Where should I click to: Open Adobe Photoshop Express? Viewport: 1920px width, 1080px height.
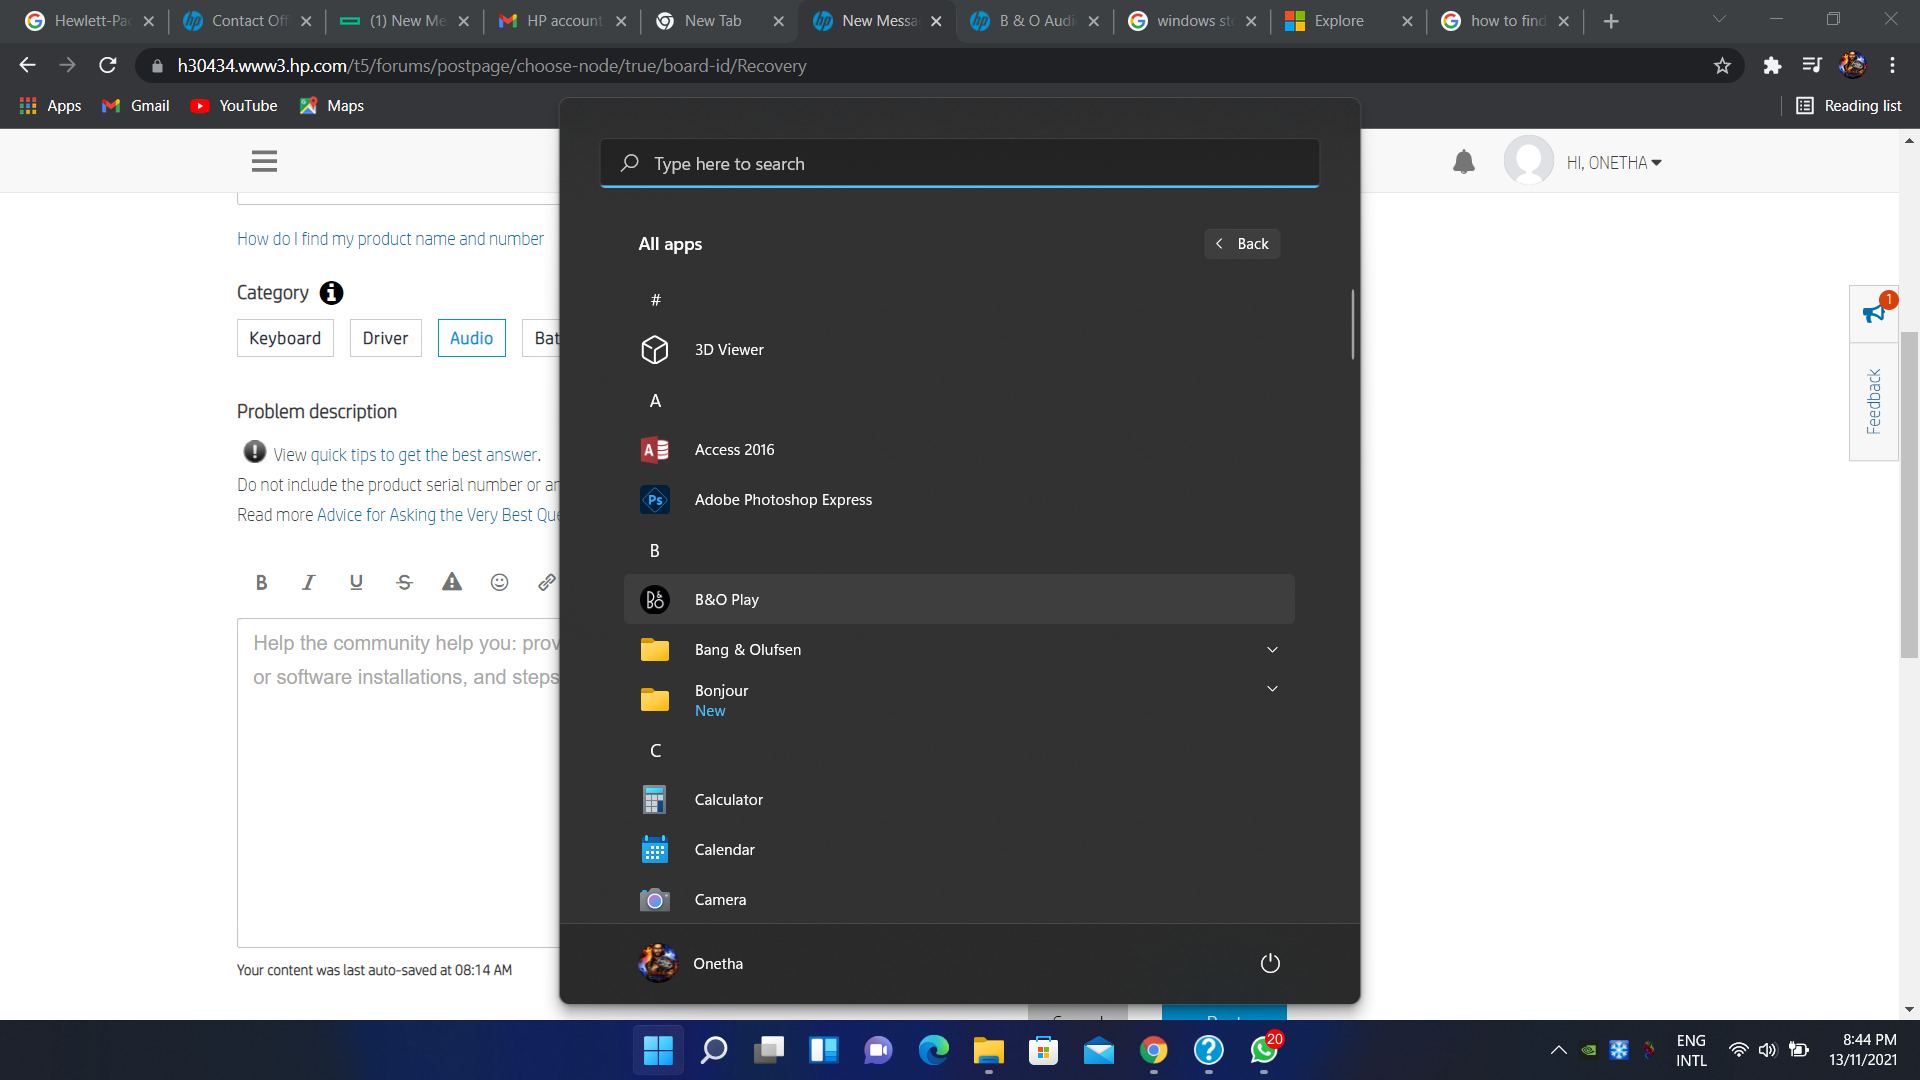[783, 499]
